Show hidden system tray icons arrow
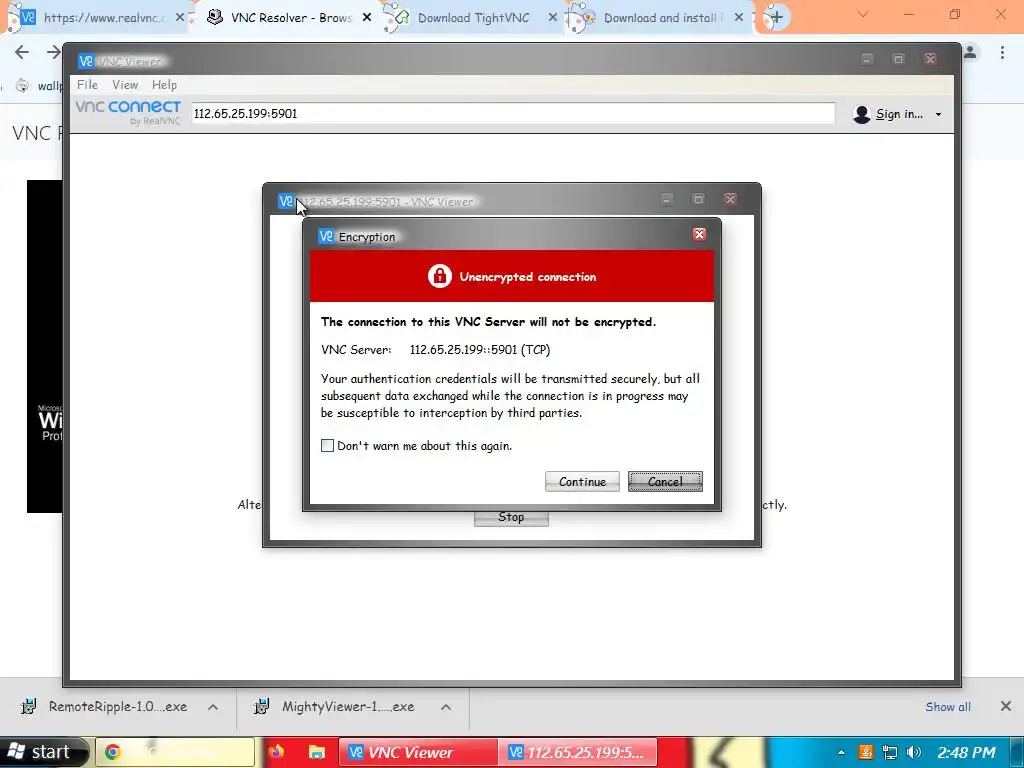Screen dimensions: 1024x768 coord(841,752)
